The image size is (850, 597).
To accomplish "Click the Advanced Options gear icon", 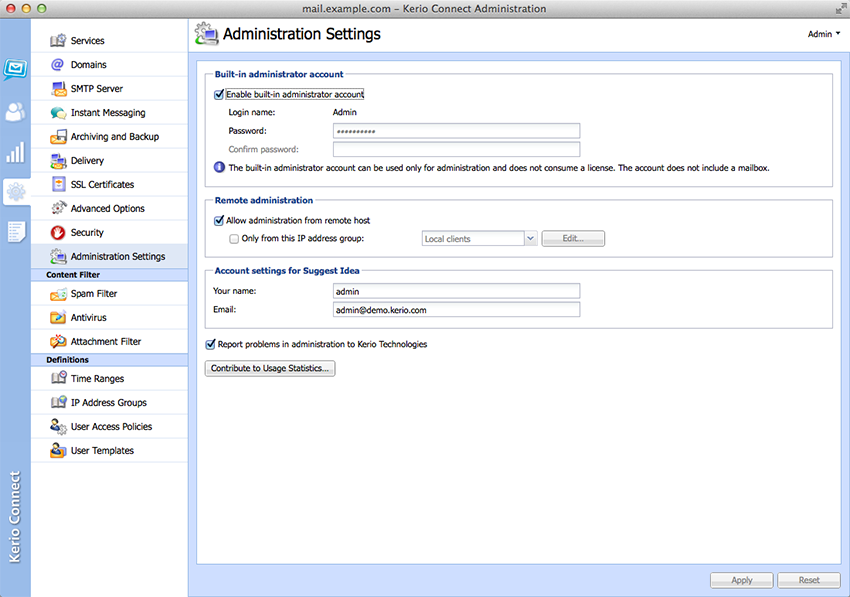I will click(x=58, y=208).
